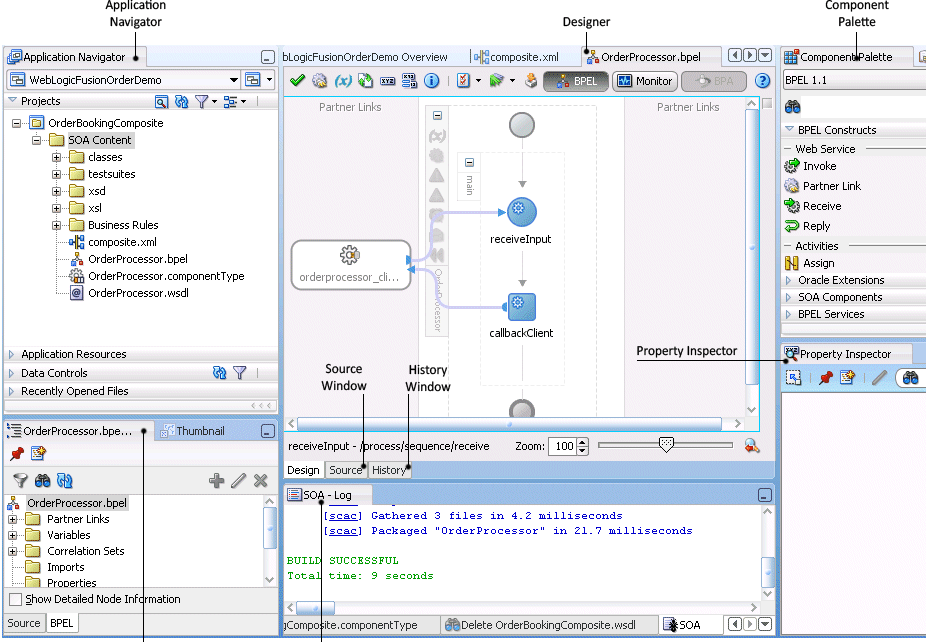Click the pencil edit icon in Property Inspector

(x=879, y=377)
